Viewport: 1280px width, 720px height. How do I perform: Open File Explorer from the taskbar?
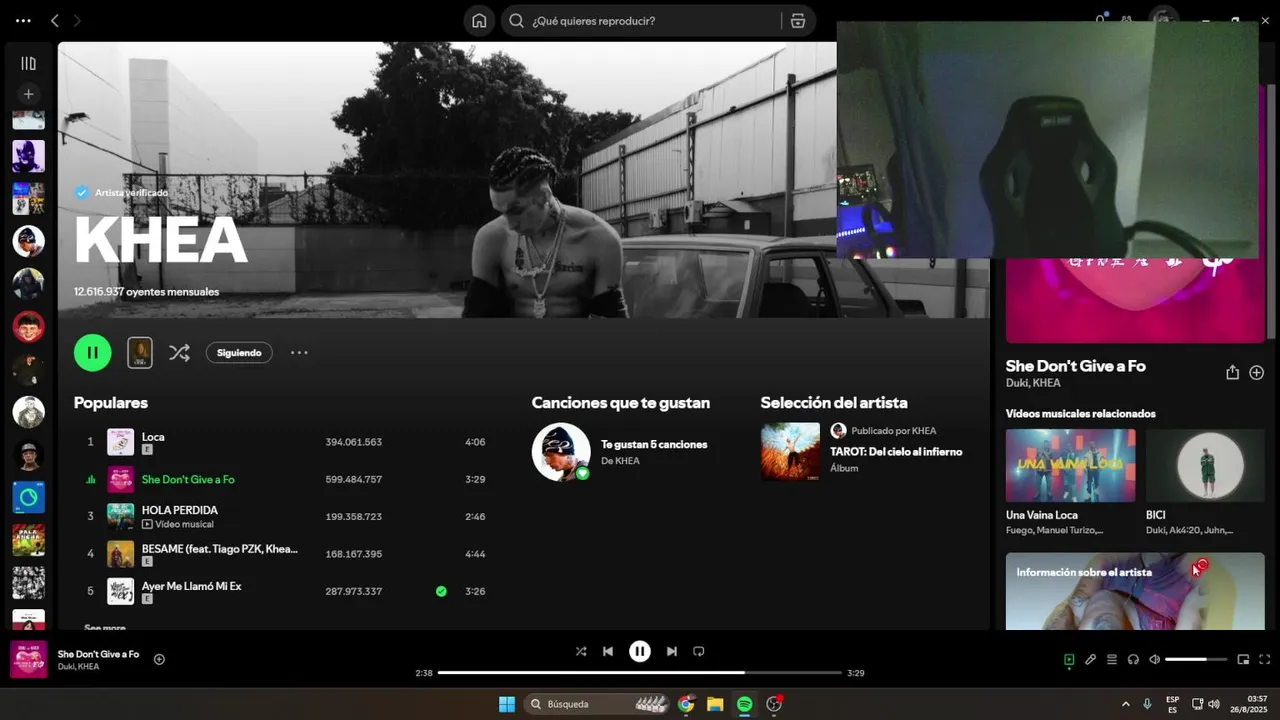click(x=715, y=704)
